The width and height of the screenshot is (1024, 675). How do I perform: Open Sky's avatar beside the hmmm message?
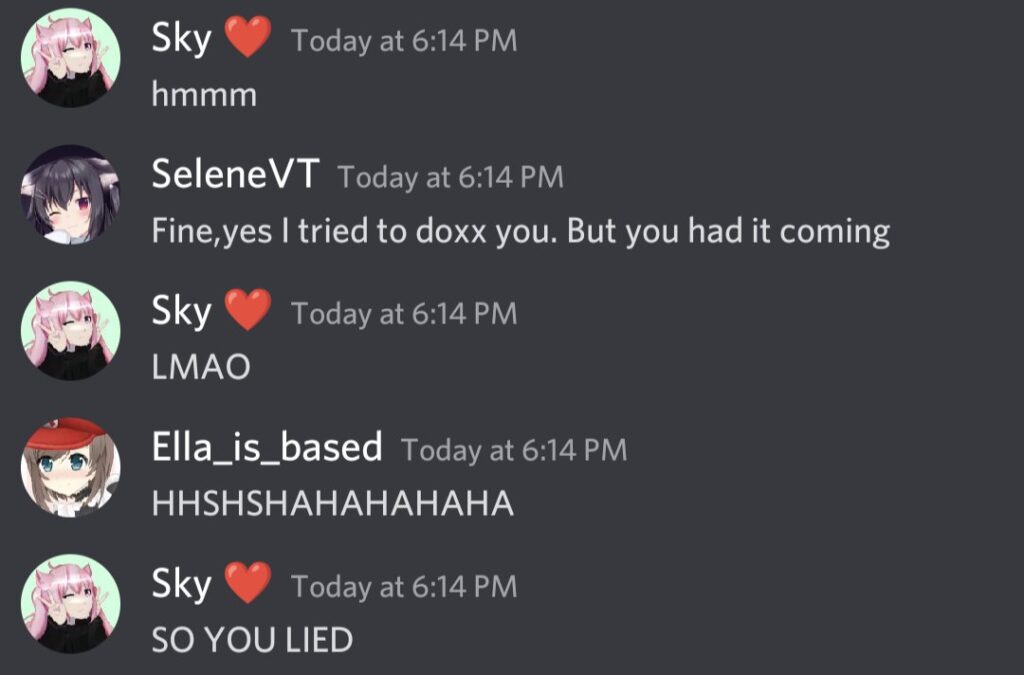(x=71, y=57)
